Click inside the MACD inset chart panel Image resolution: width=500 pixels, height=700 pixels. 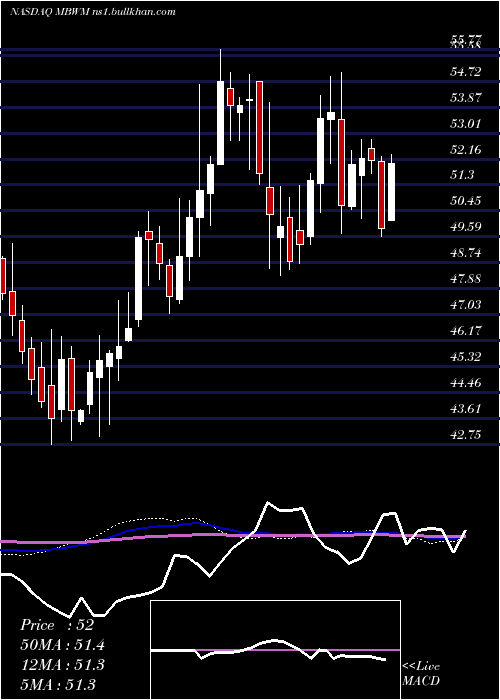pos(275,650)
